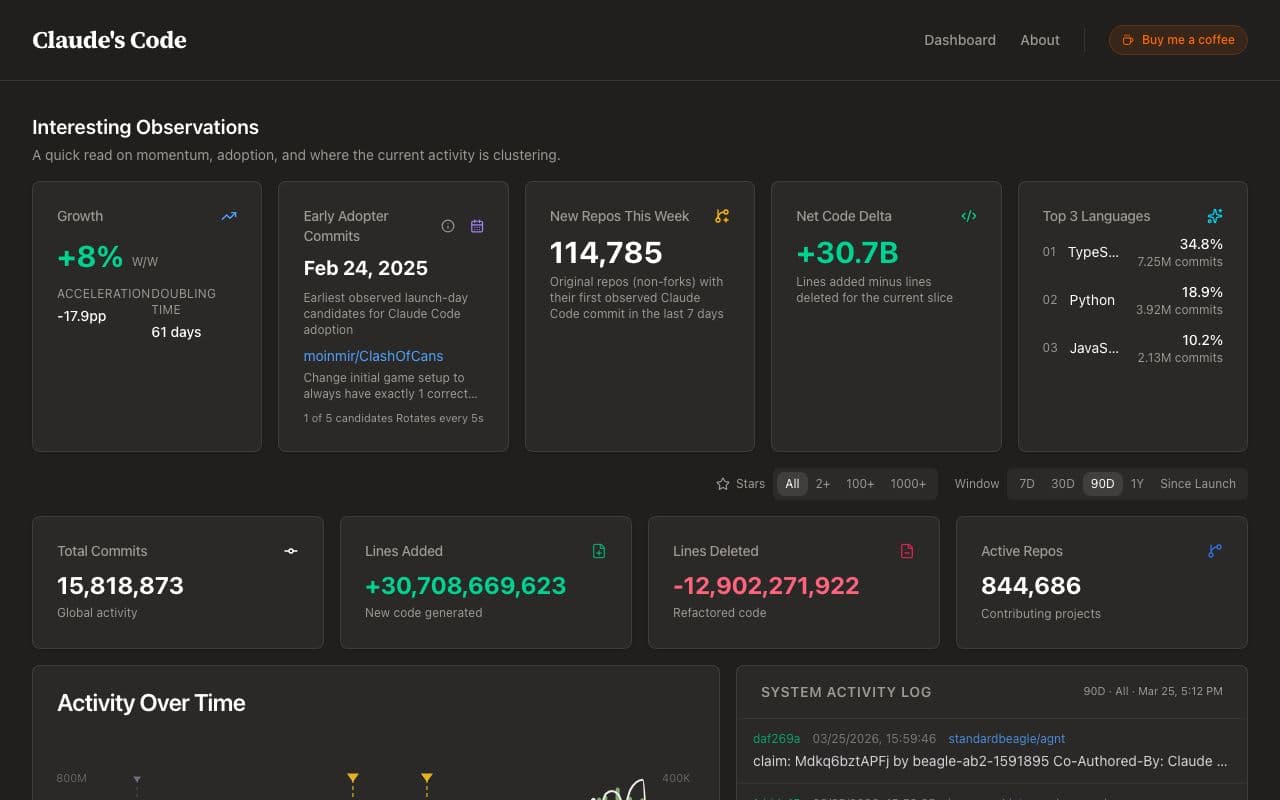This screenshot has height=800, width=1280.
Task: Go to the Dashboard nav item
Action: pos(959,40)
